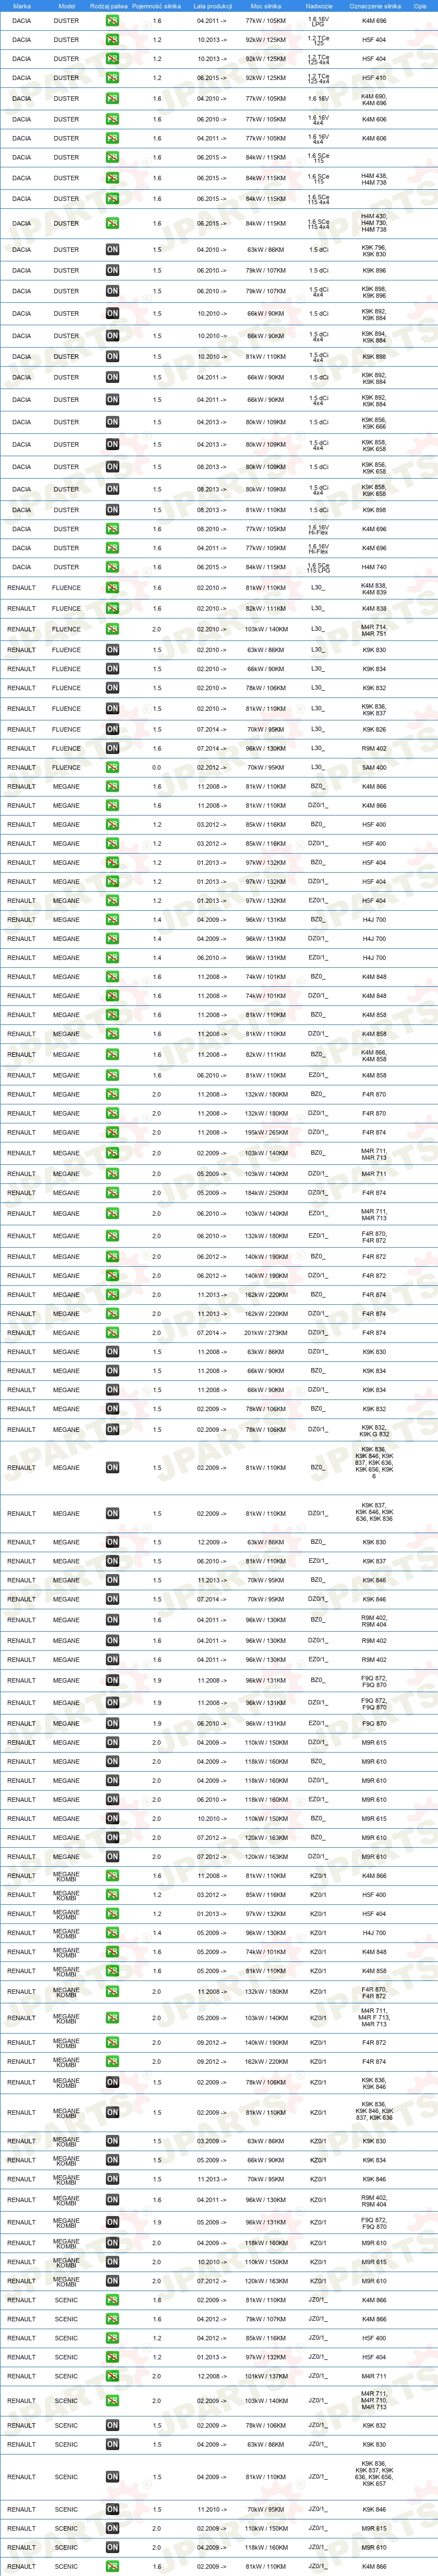The height and width of the screenshot is (2576, 438).
Task: Select petrol icon for Fluence K4M 838, K4M 839
Action: point(112,588)
